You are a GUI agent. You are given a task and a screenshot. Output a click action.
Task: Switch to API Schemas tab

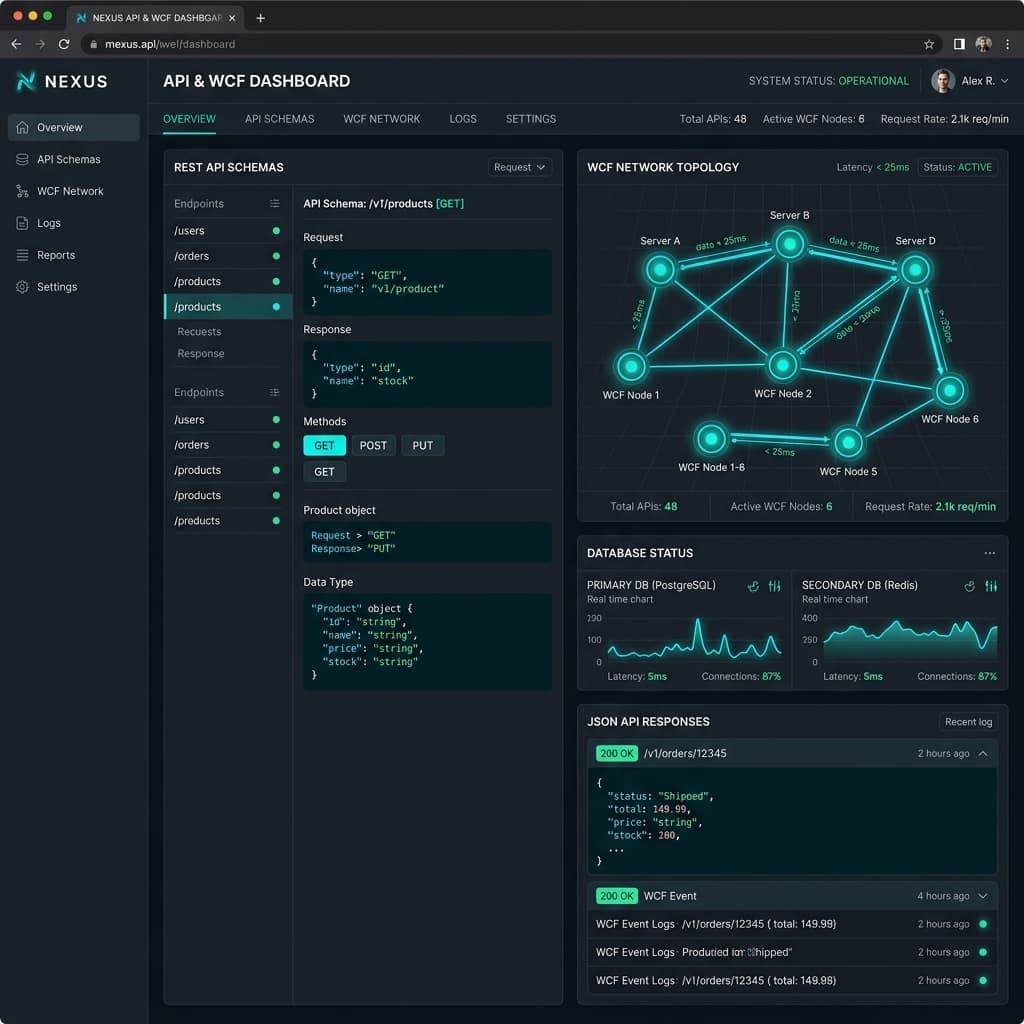coord(280,119)
